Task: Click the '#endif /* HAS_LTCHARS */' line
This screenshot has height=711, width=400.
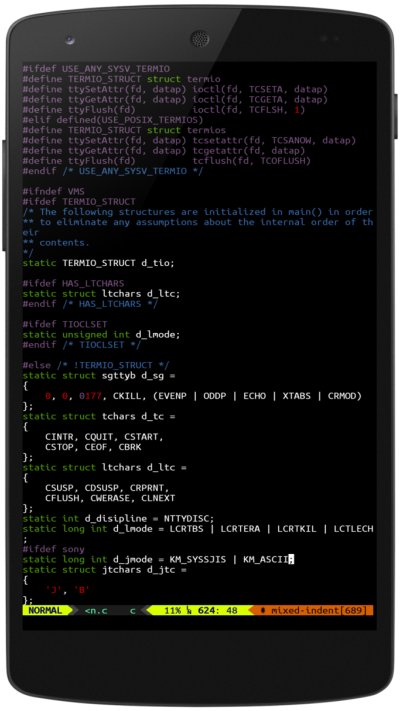Action: coord(90,304)
